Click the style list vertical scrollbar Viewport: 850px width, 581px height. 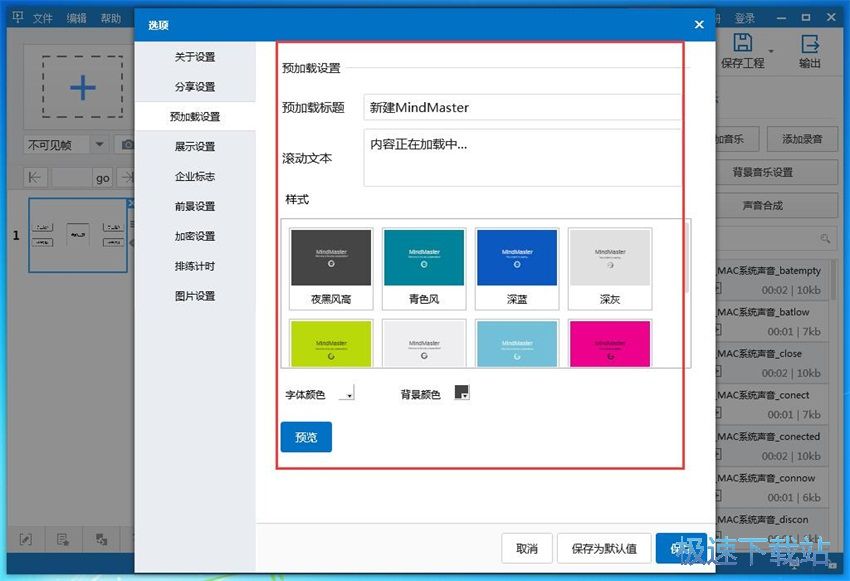(x=686, y=258)
